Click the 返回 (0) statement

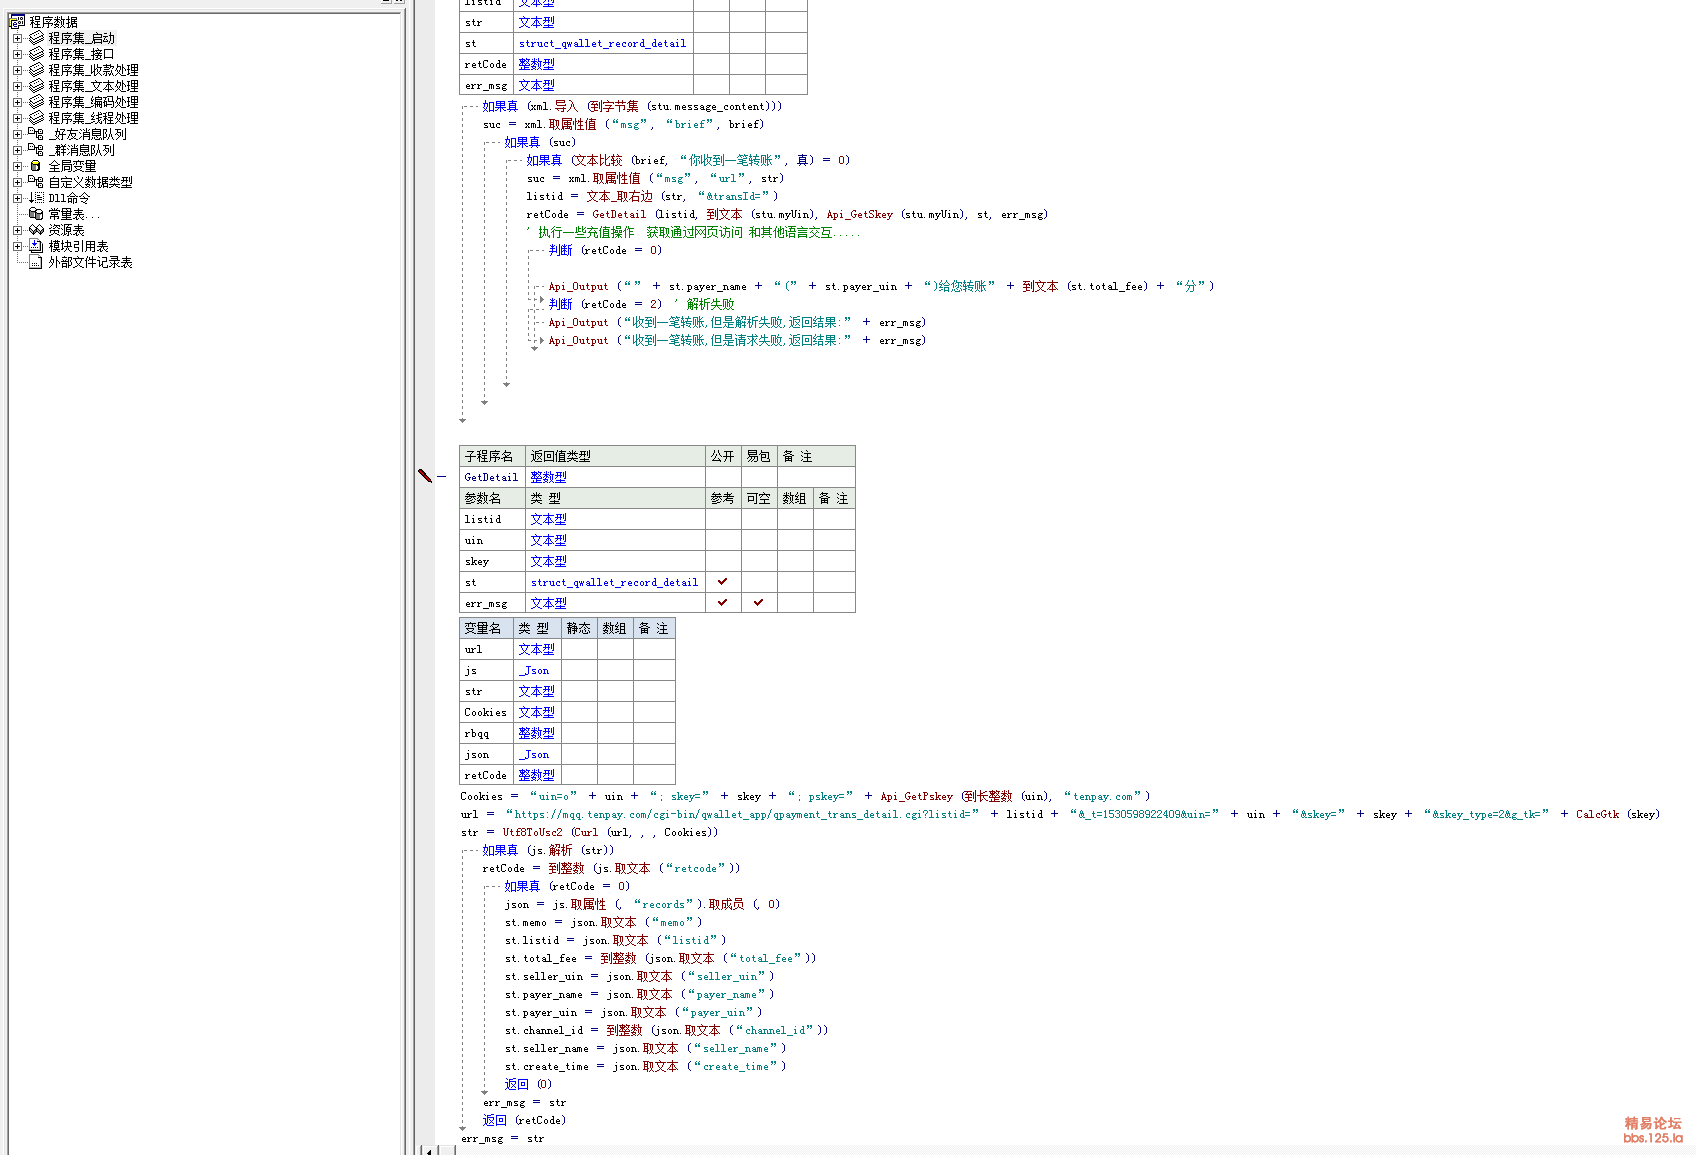[x=528, y=1084]
